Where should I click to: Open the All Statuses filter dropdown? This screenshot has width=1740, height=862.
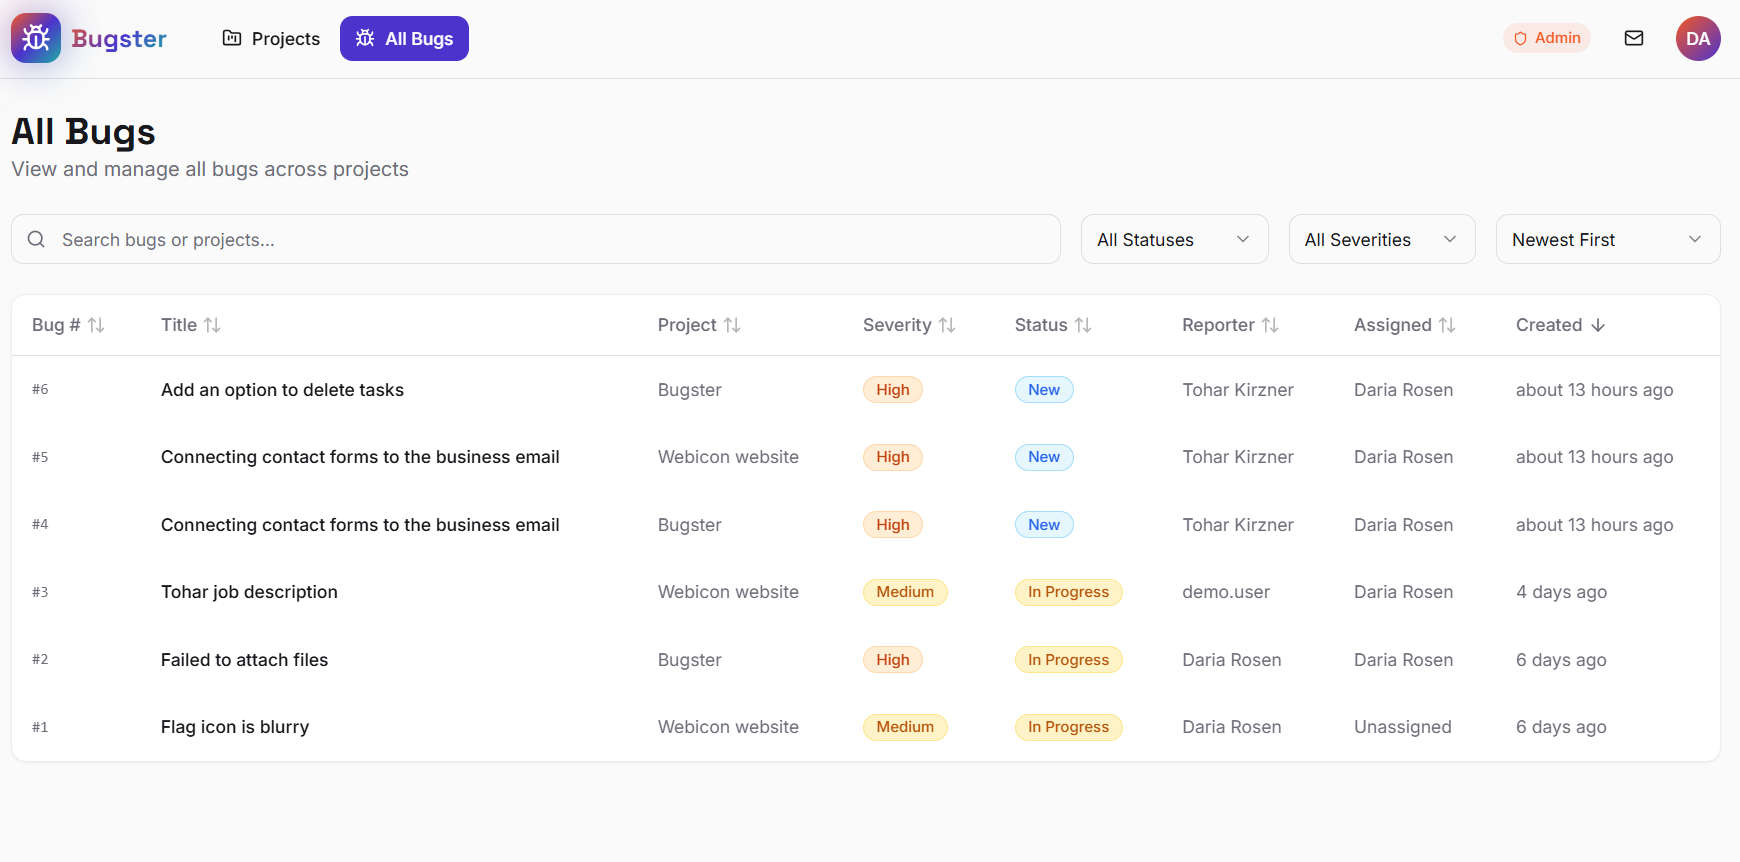click(1174, 239)
